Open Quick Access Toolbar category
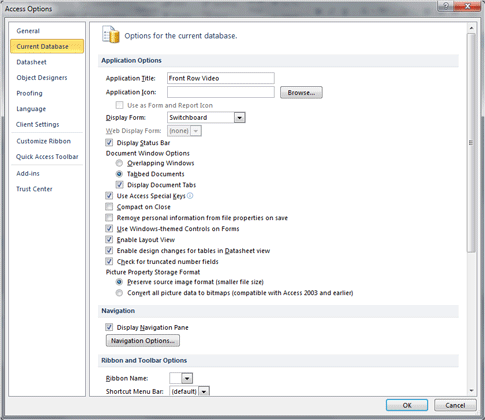485x420 pixels. coord(47,157)
